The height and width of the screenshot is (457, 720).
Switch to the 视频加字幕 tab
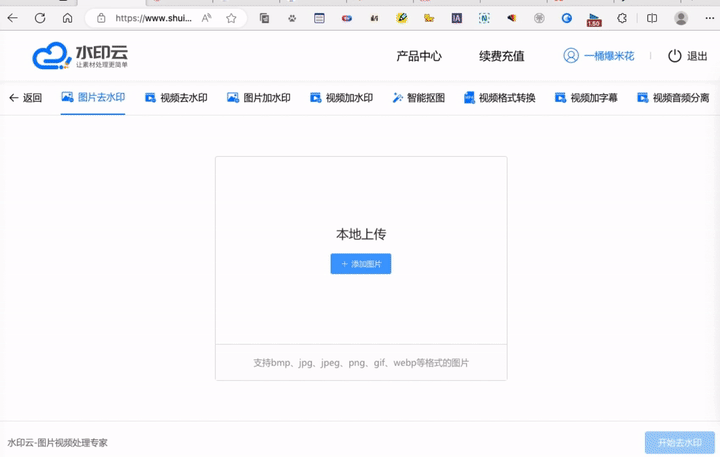586,98
